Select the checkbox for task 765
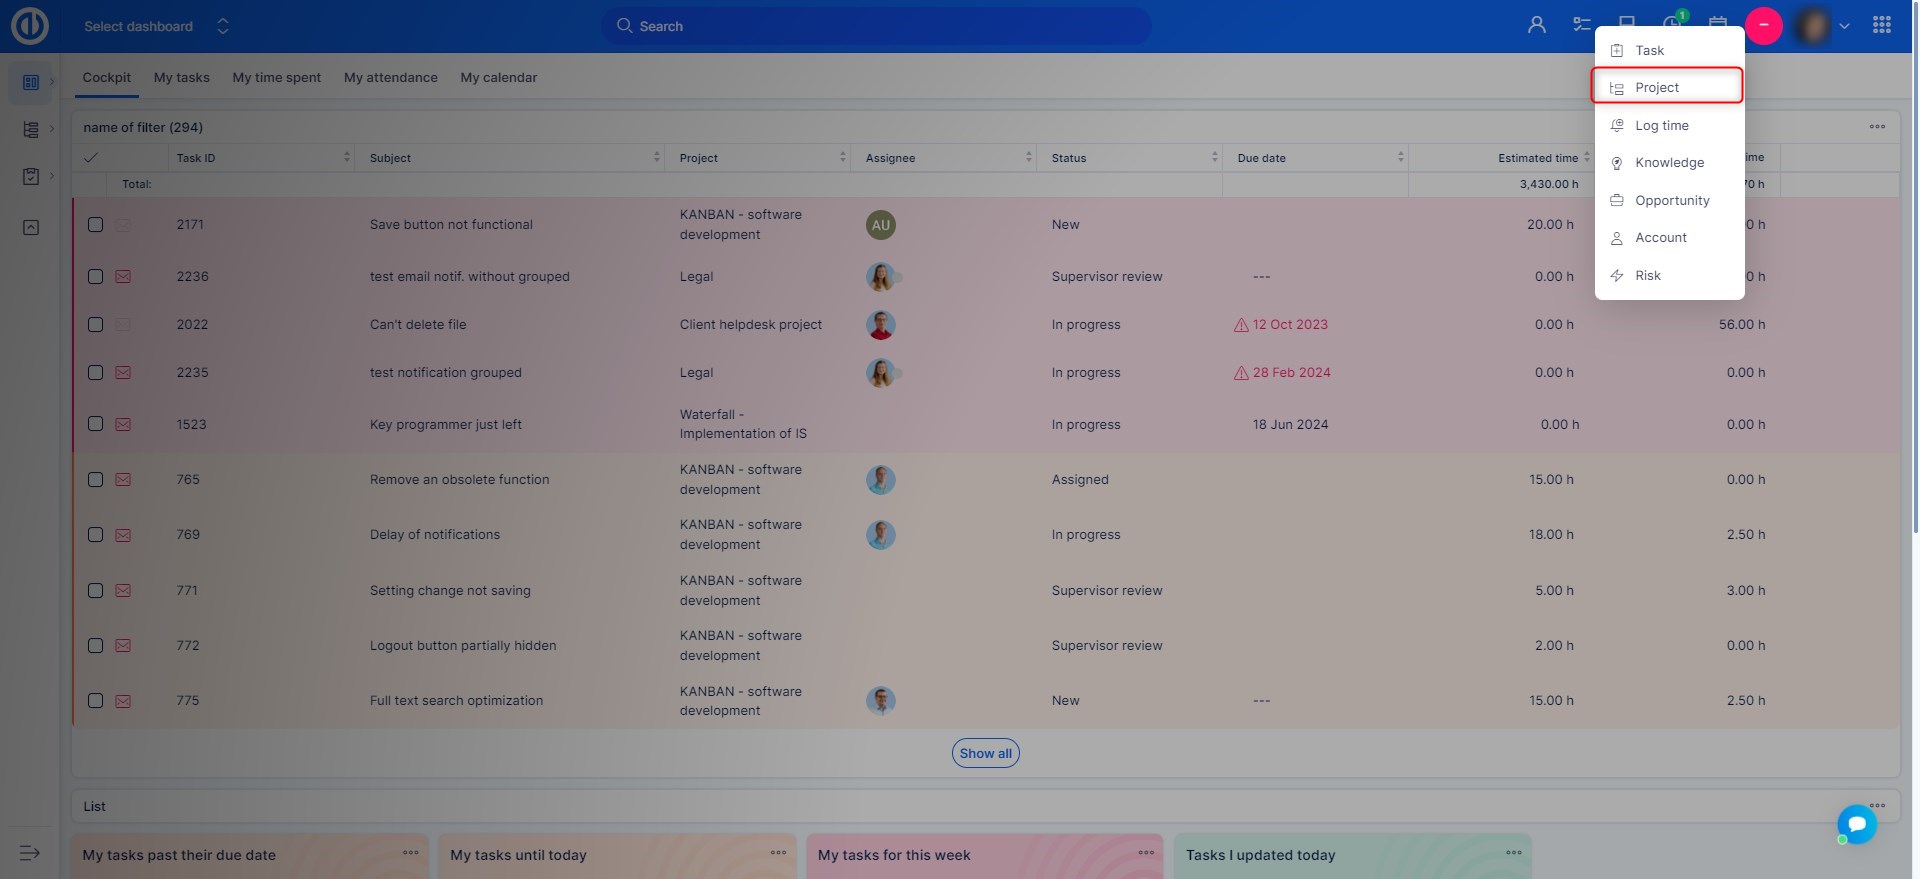 [x=96, y=480]
